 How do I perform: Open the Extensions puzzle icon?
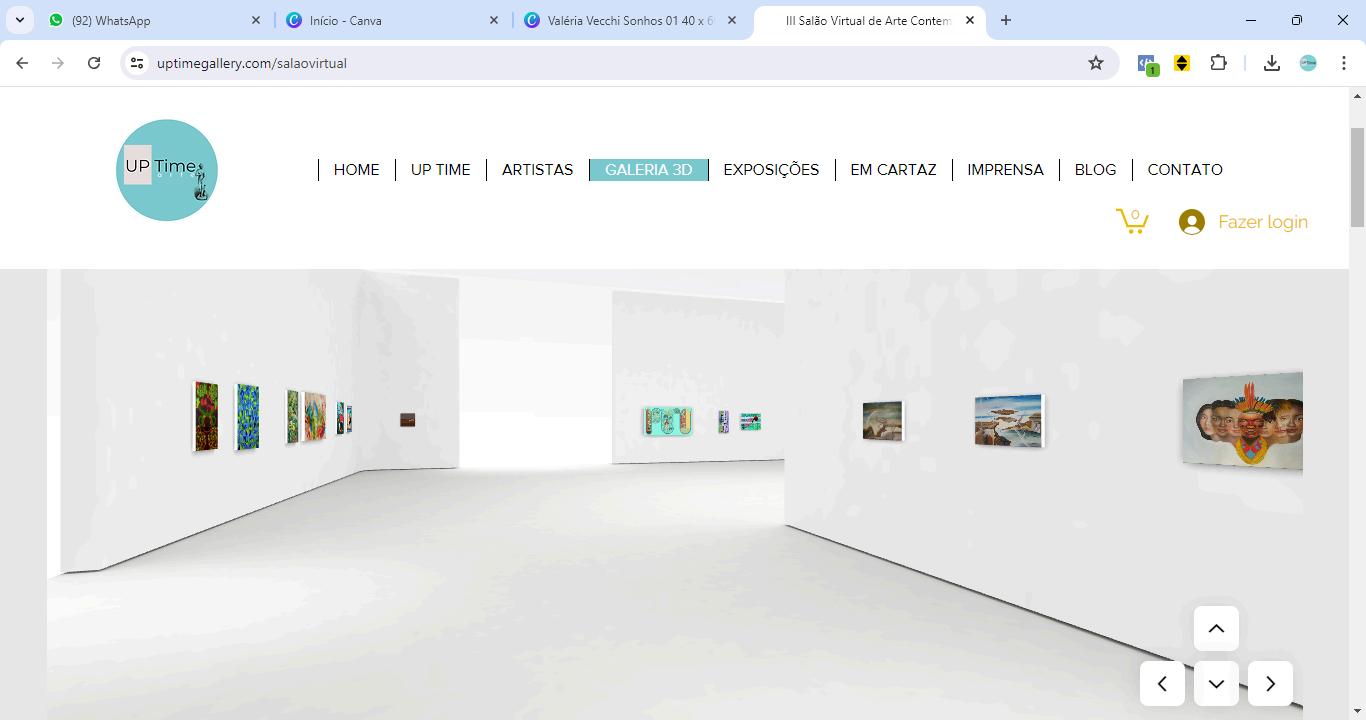point(1218,63)
